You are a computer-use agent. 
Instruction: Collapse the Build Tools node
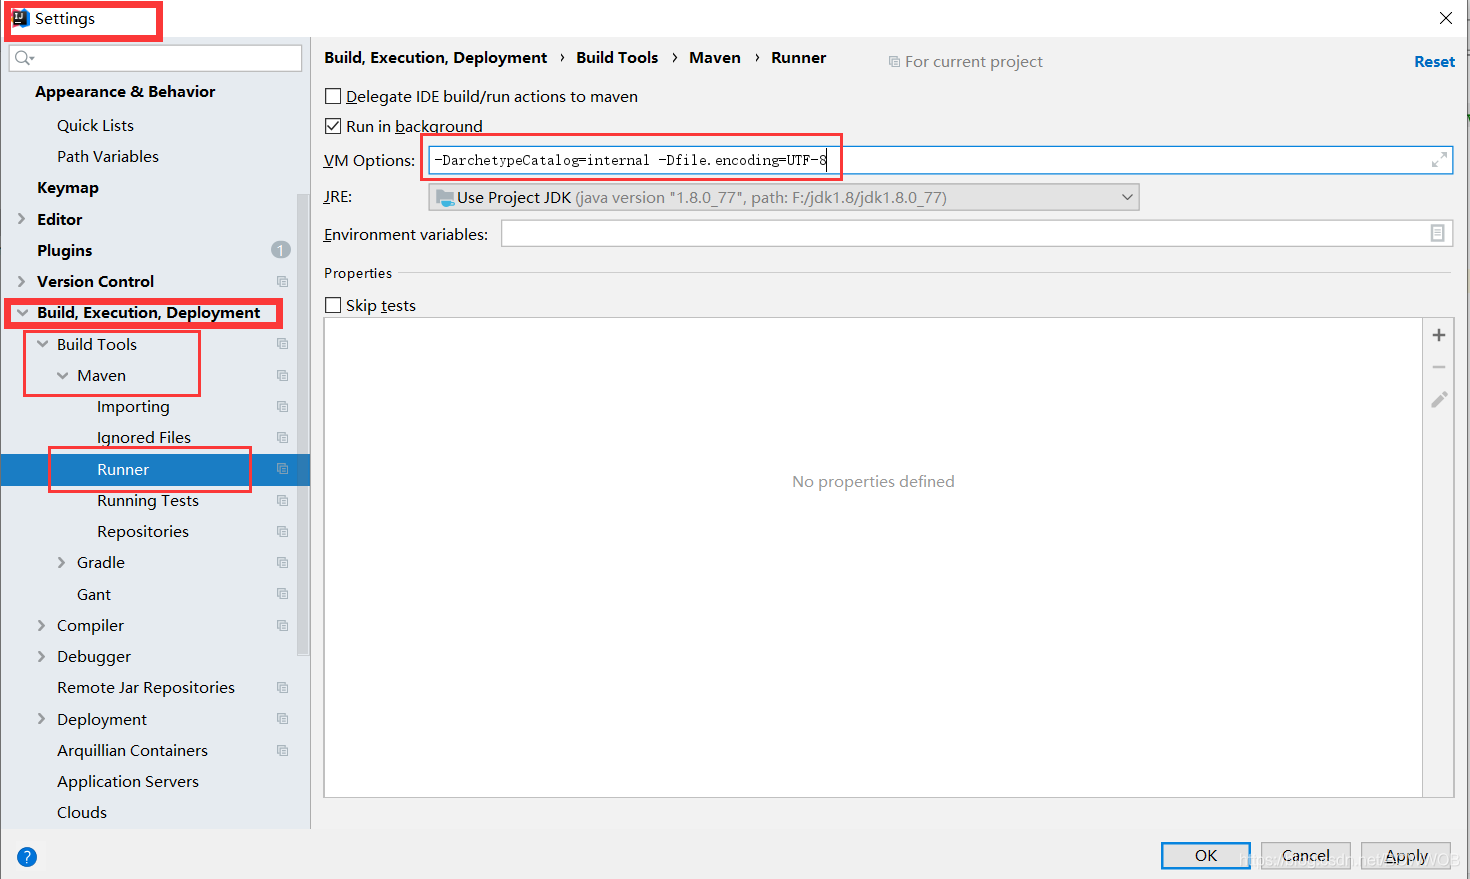[x=42, y=344]
